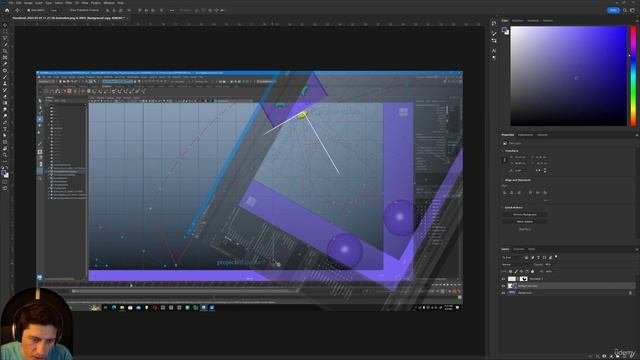Open the Normal blend mode dropdown
The width and height of the screenshot is (640, 360).
517,264
